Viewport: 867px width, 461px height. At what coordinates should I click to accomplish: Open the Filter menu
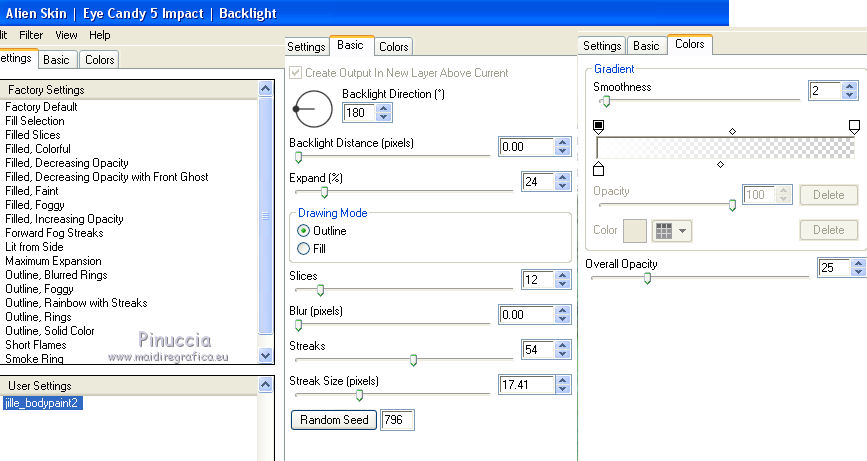click(31, 35)
